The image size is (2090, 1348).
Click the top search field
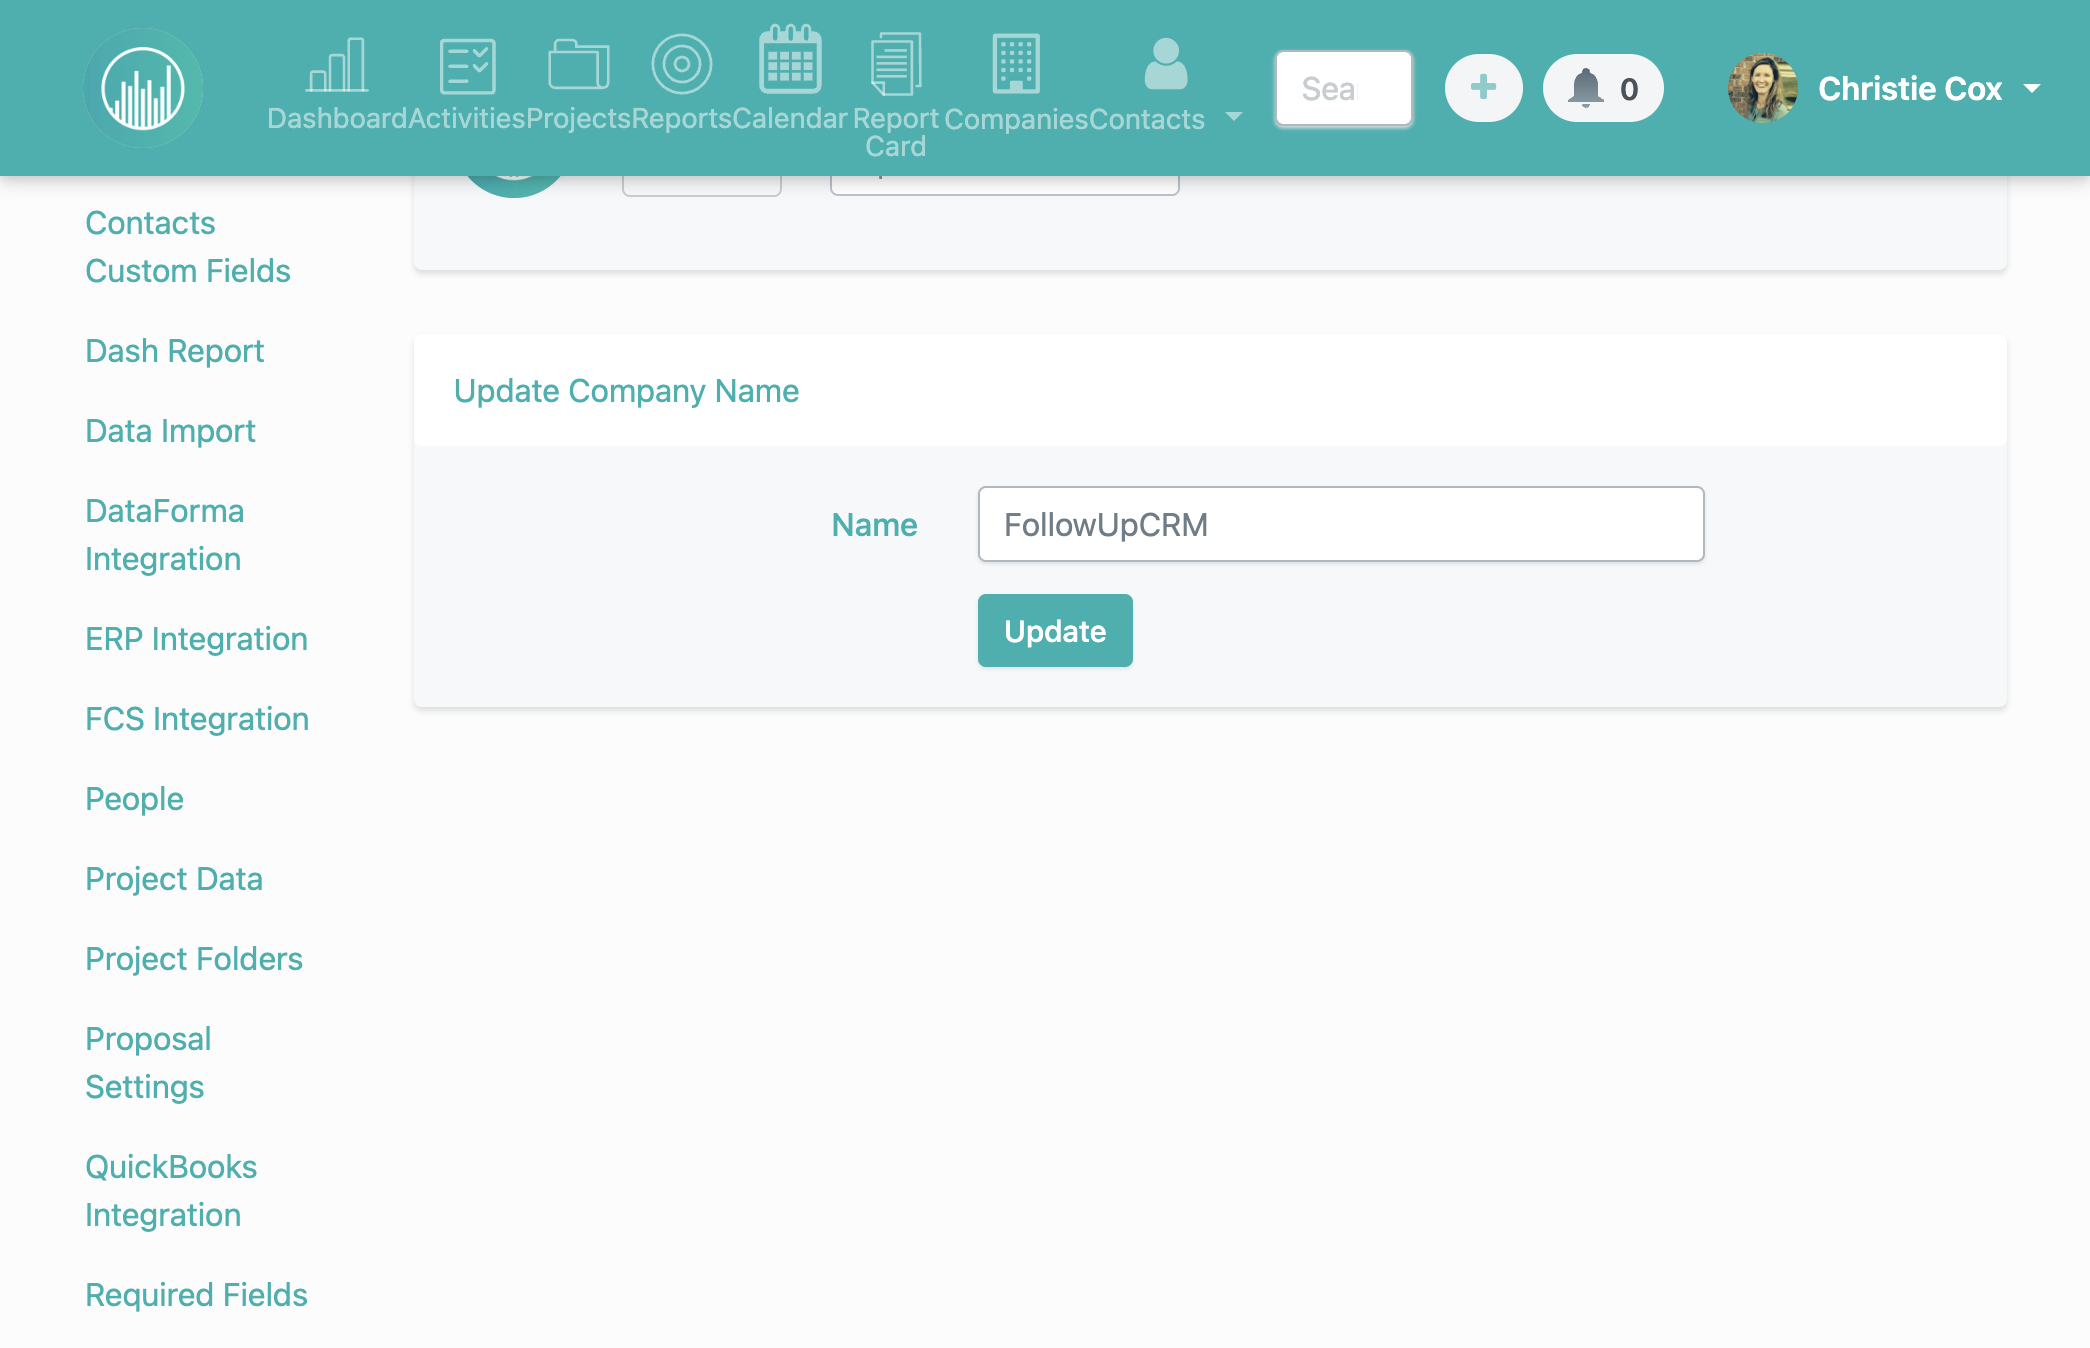[x=1343, y=88]
